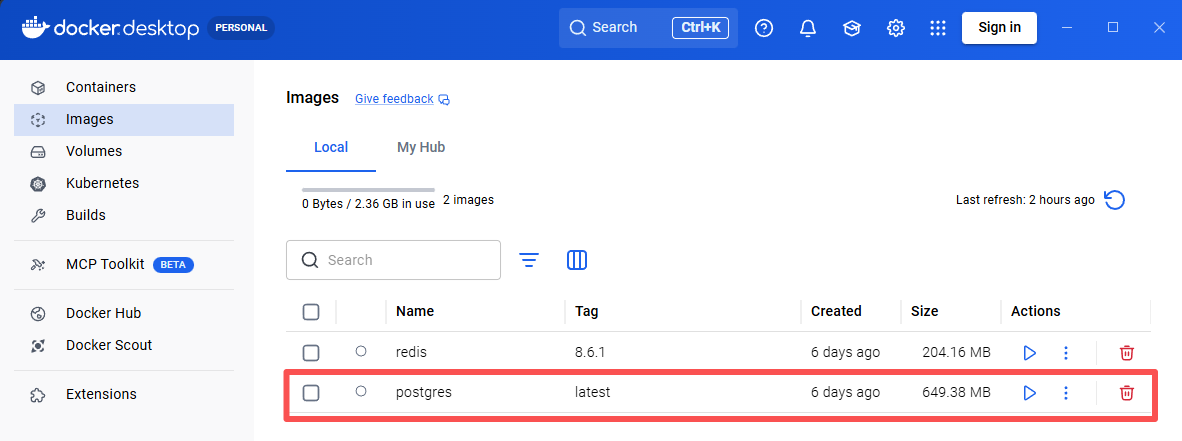The width and height of the screenshot is (1182, 441).
Task: Click the 8.6.1 tag cell
Action: click(589, 352)
